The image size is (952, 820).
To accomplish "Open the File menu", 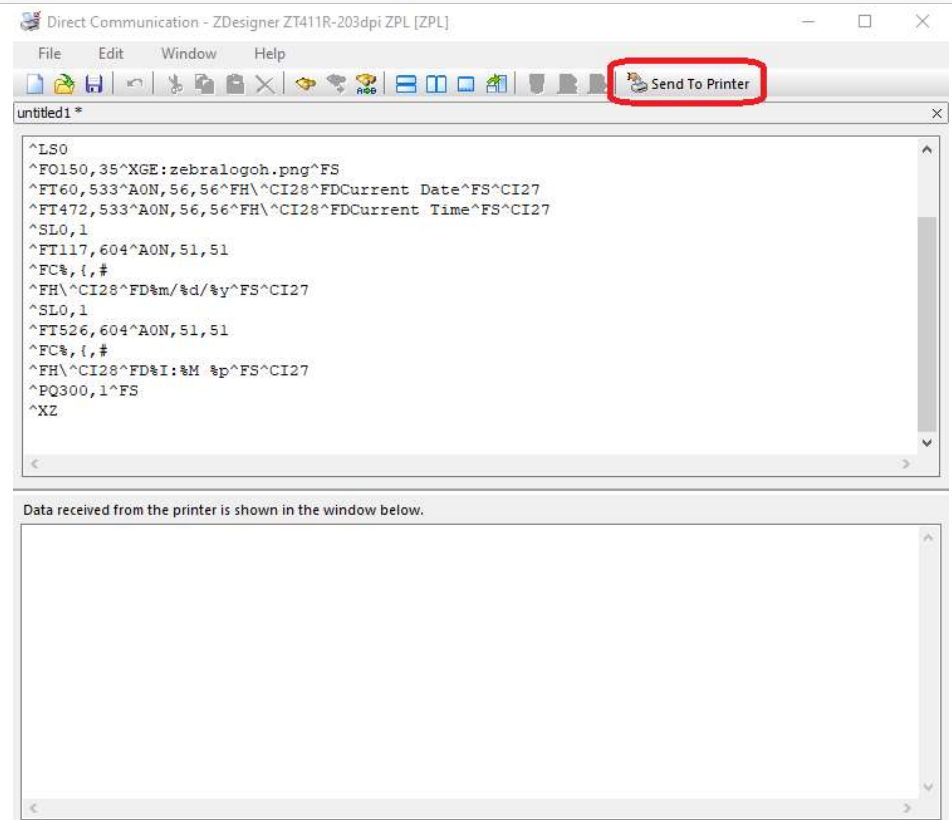I will [49, 54].
